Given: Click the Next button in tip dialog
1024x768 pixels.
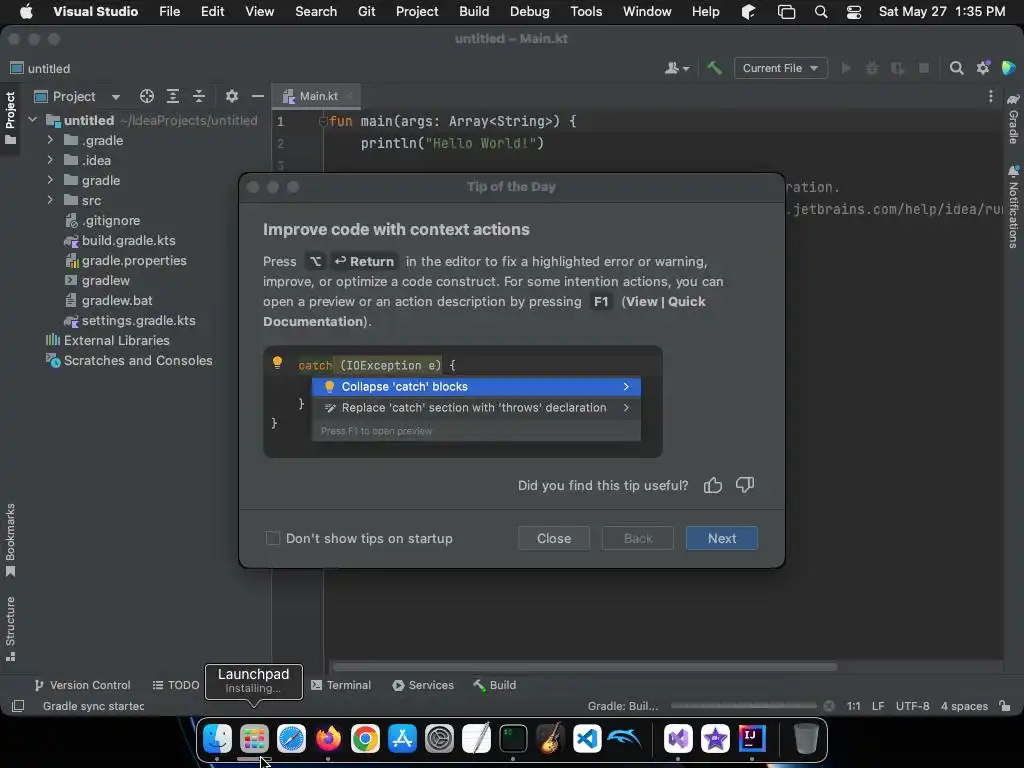Looking at the screenshot, I should (722, 538).
